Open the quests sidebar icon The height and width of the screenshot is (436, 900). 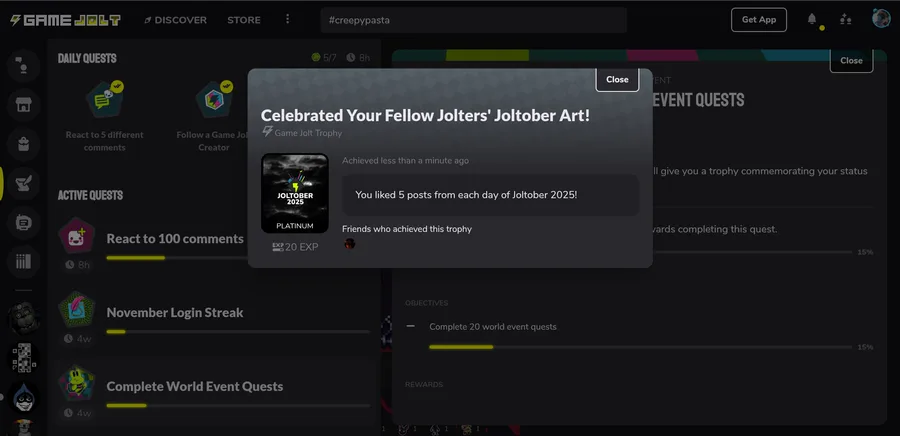click(x=23, y=184)
